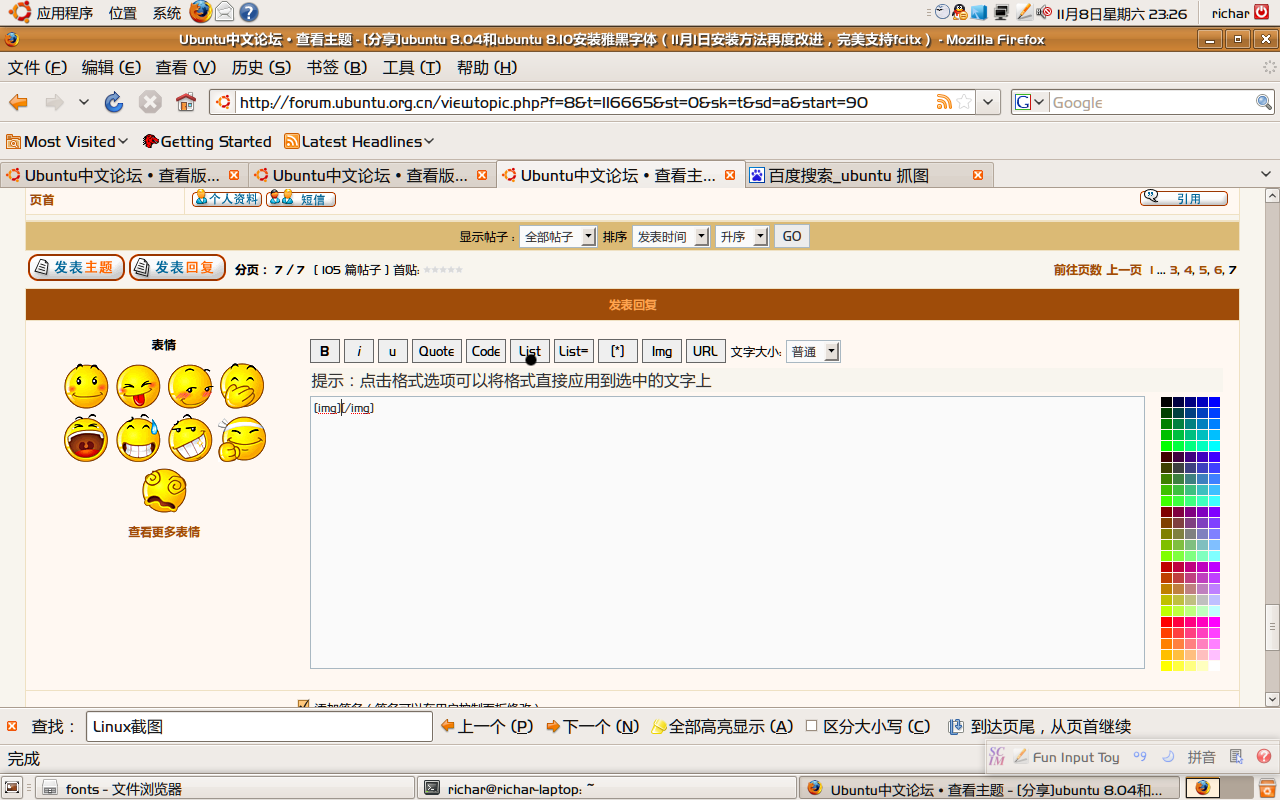This screenshot has height=800, width=1280.
Task: Close the find bar with X icon
Action: point(13,726)
